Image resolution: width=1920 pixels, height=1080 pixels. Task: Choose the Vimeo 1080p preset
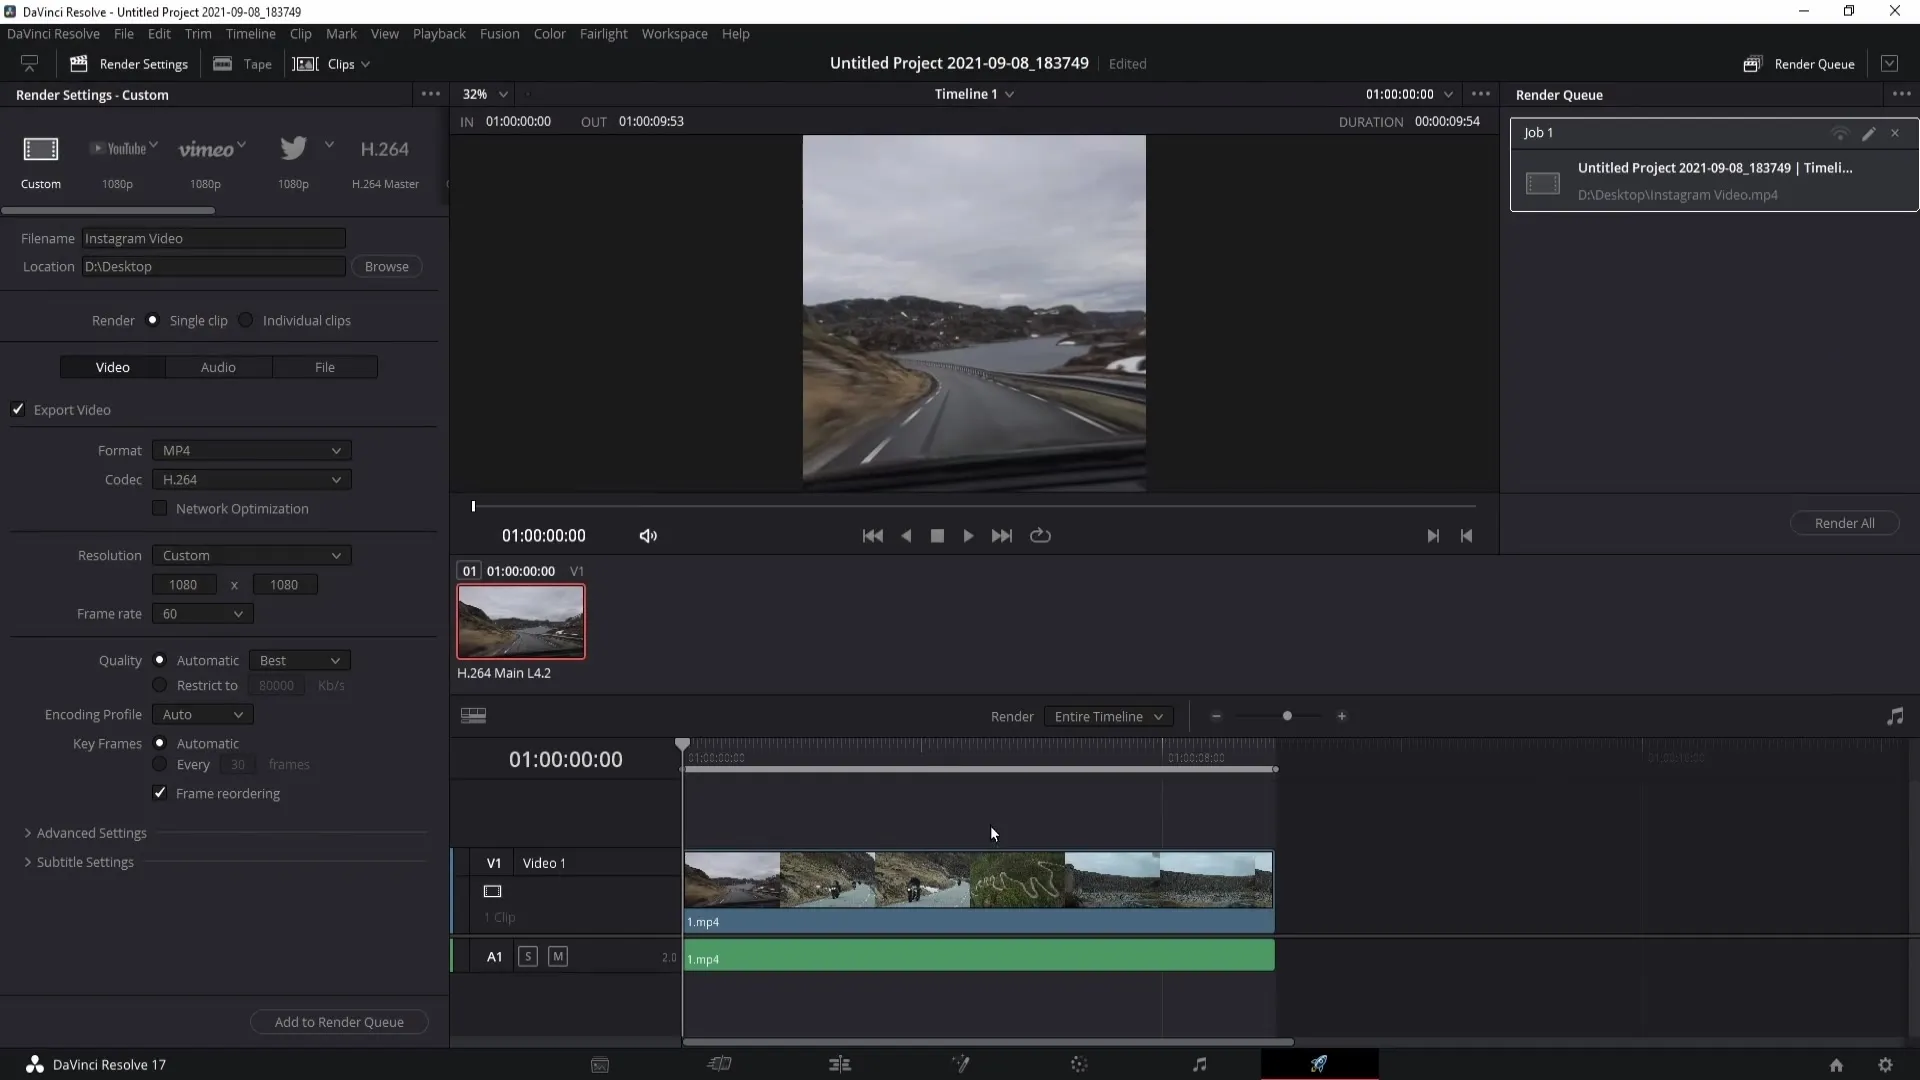point(211,149)
